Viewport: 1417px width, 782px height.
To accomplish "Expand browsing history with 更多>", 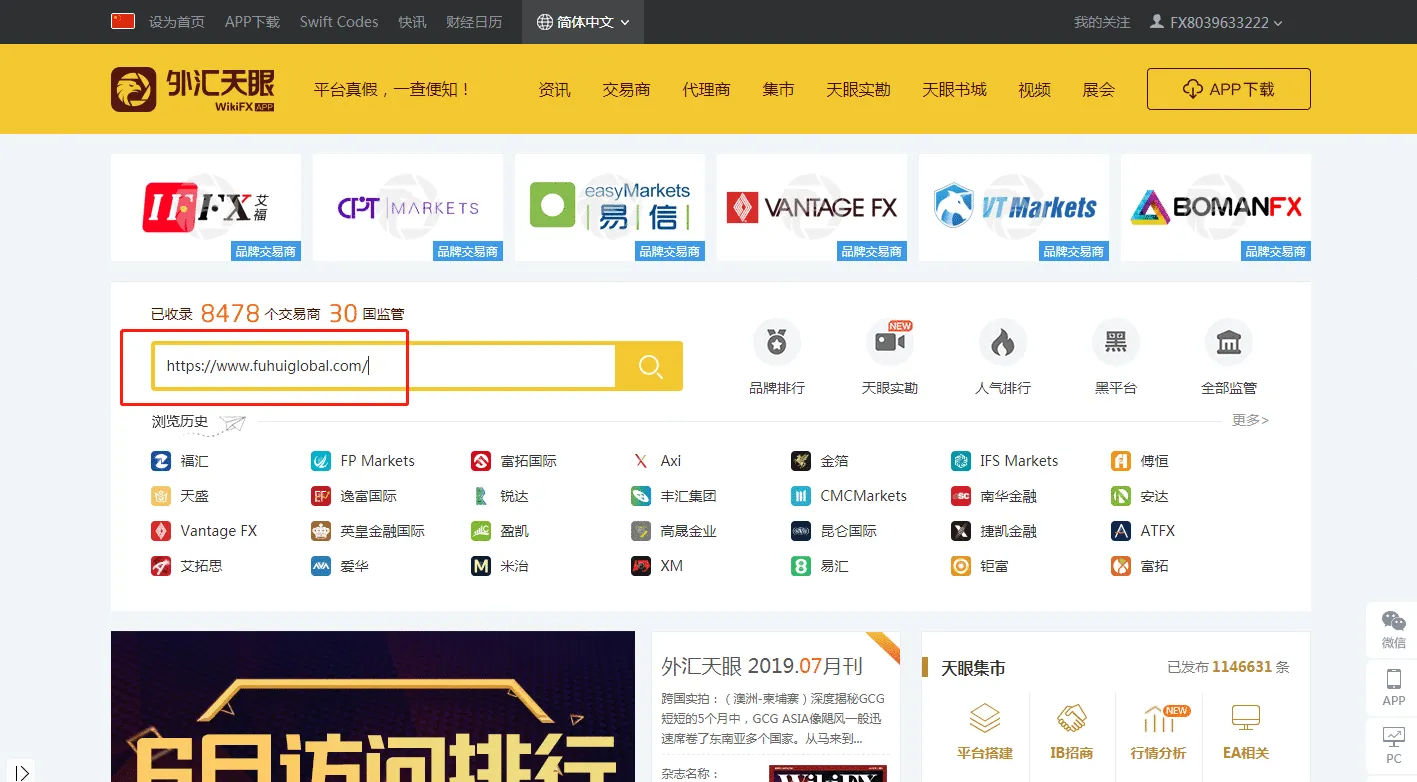I will point(1250,420).
